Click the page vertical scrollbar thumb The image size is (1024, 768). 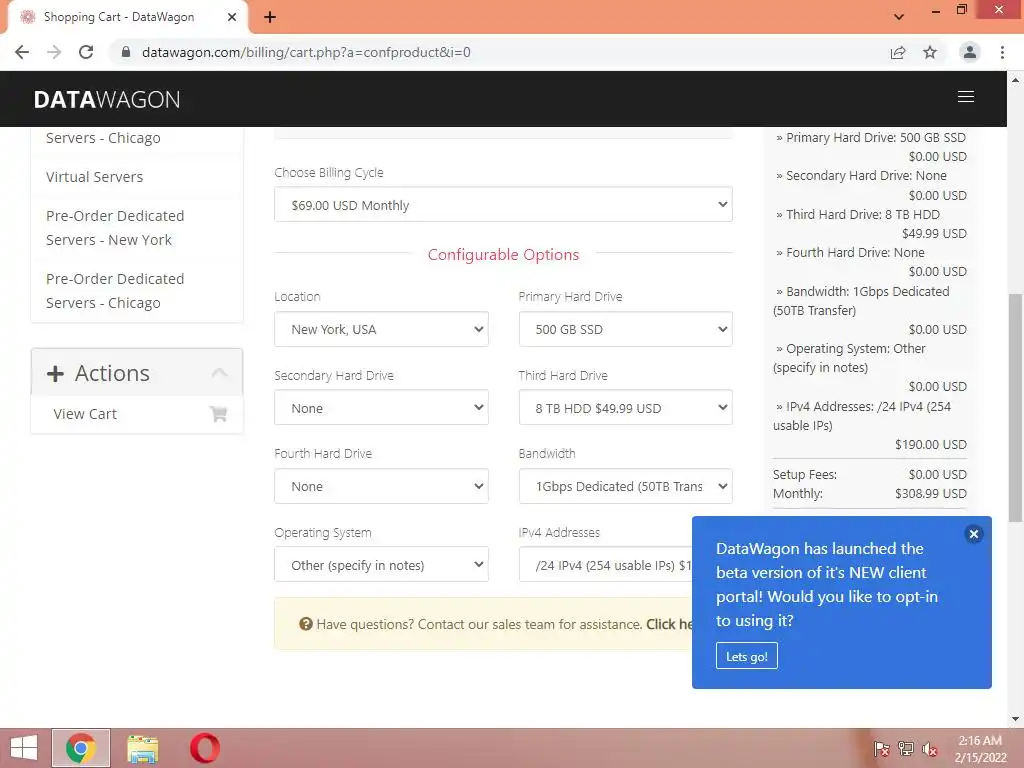(x=1016, y=408)
